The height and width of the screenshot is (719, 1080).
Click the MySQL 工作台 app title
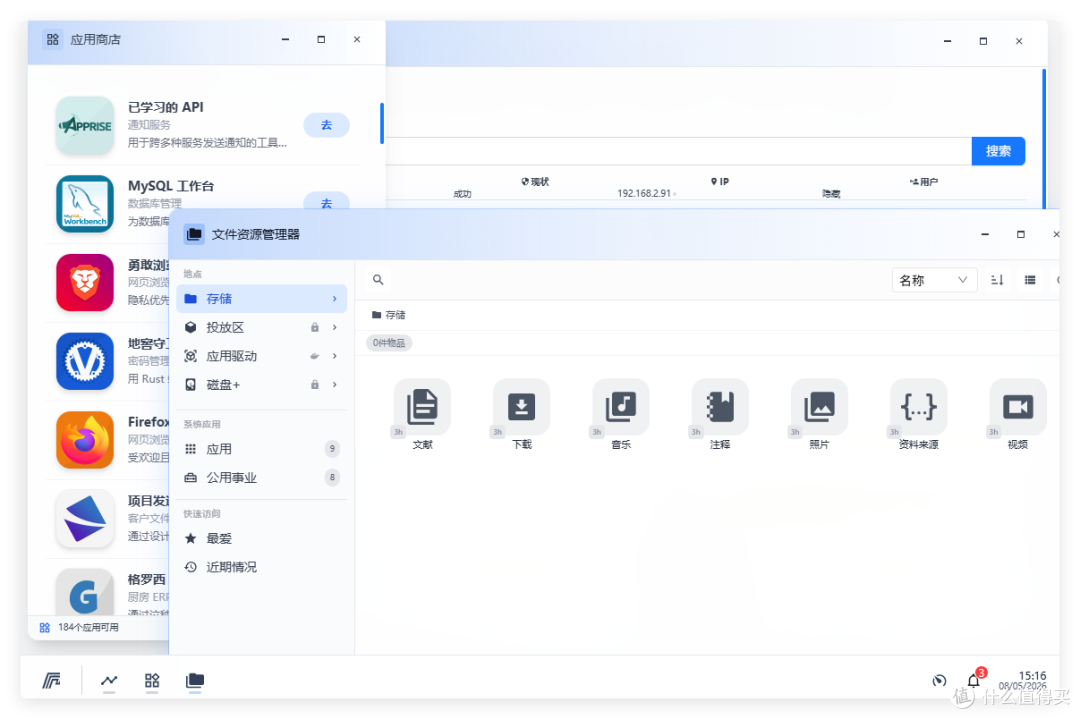(171, 186)
